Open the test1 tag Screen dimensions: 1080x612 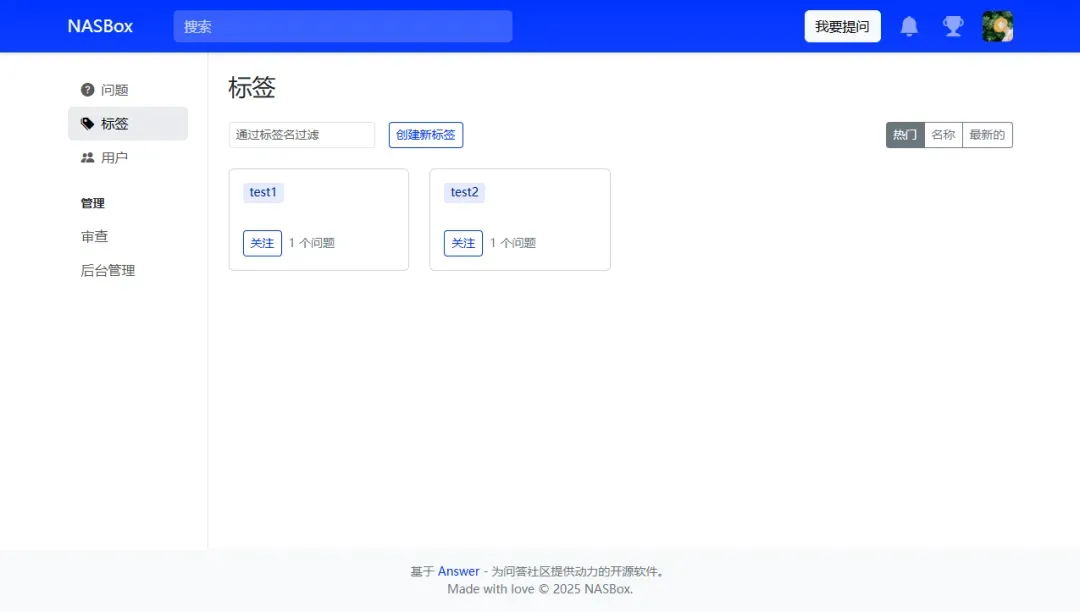[x=263, y=192]
